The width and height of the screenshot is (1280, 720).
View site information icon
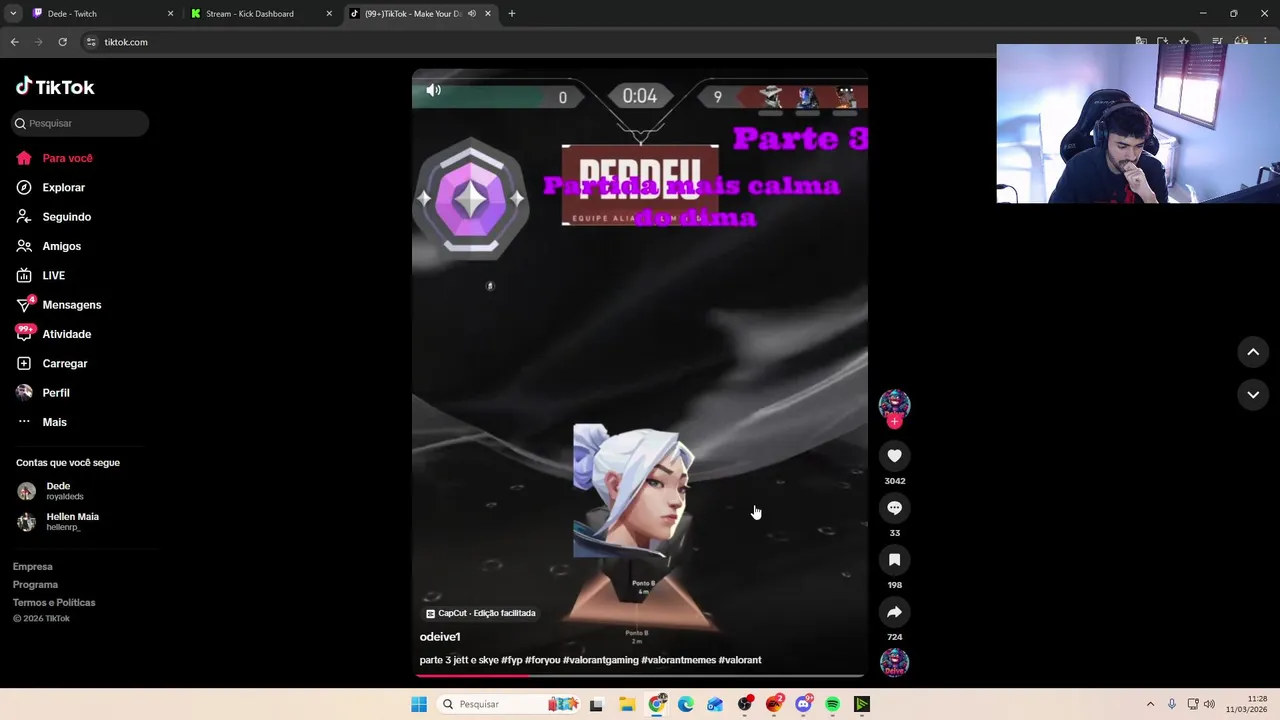91,42
